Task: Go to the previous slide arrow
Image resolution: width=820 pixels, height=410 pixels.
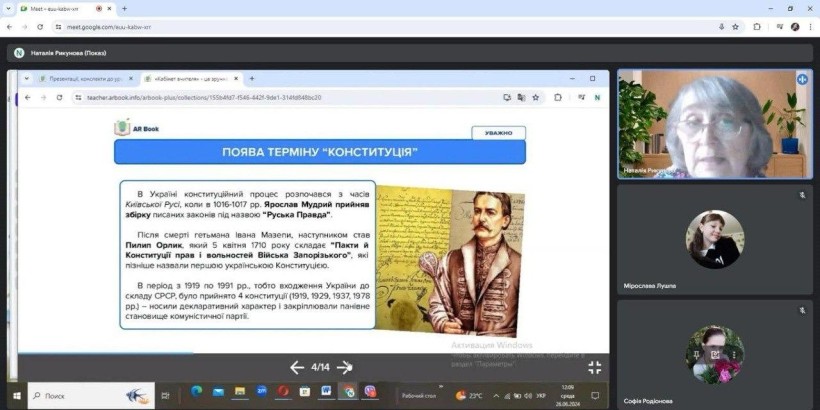Action: pyautogui.click(x=297, y=368)
